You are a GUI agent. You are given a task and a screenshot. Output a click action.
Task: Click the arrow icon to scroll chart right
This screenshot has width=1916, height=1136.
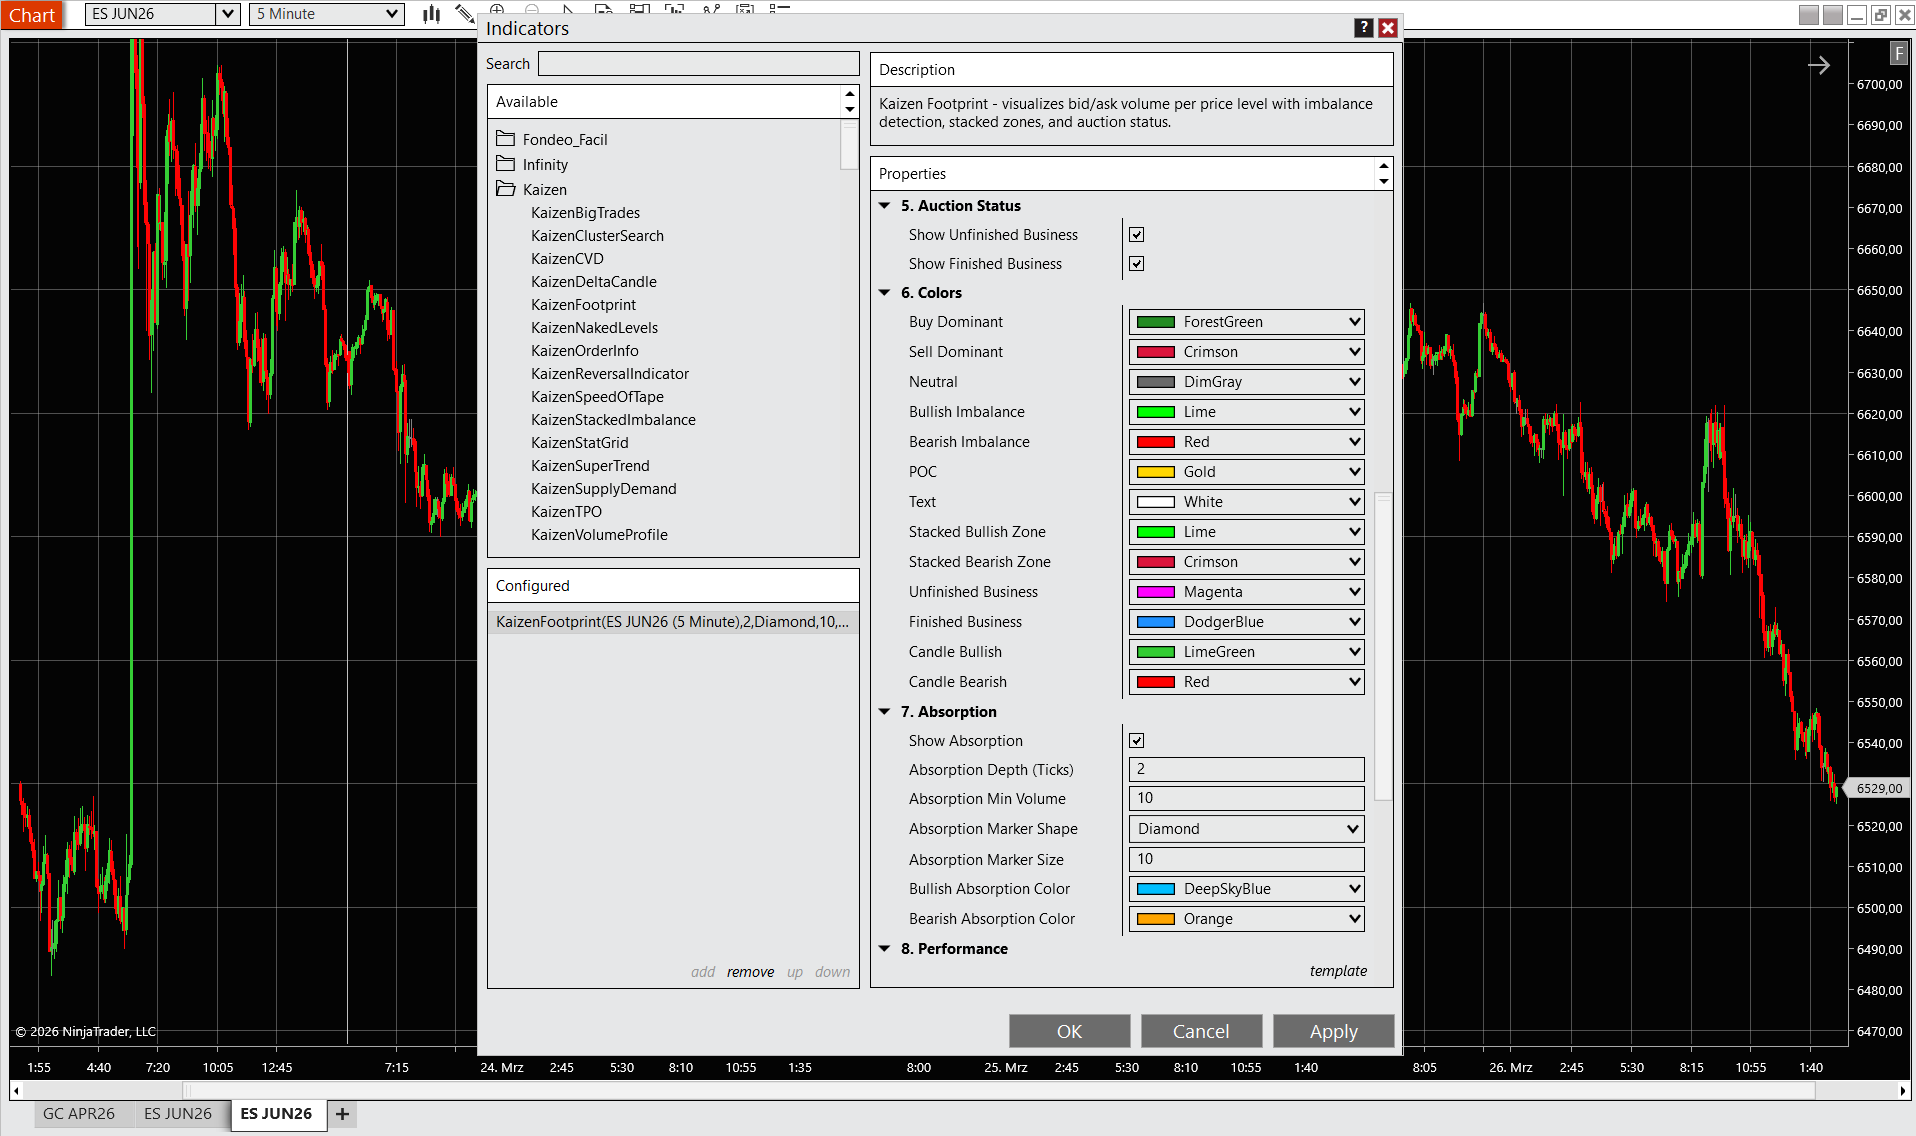(1818, 66)
